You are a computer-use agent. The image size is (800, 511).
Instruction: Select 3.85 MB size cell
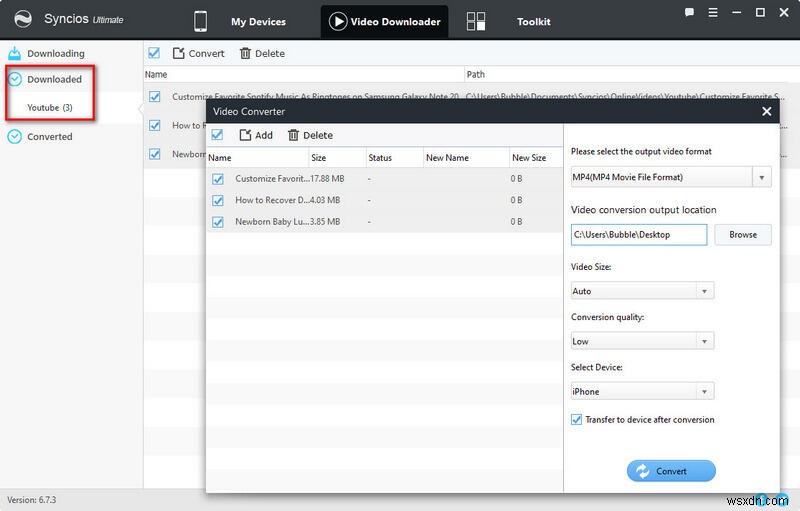[x=325, y=221]
